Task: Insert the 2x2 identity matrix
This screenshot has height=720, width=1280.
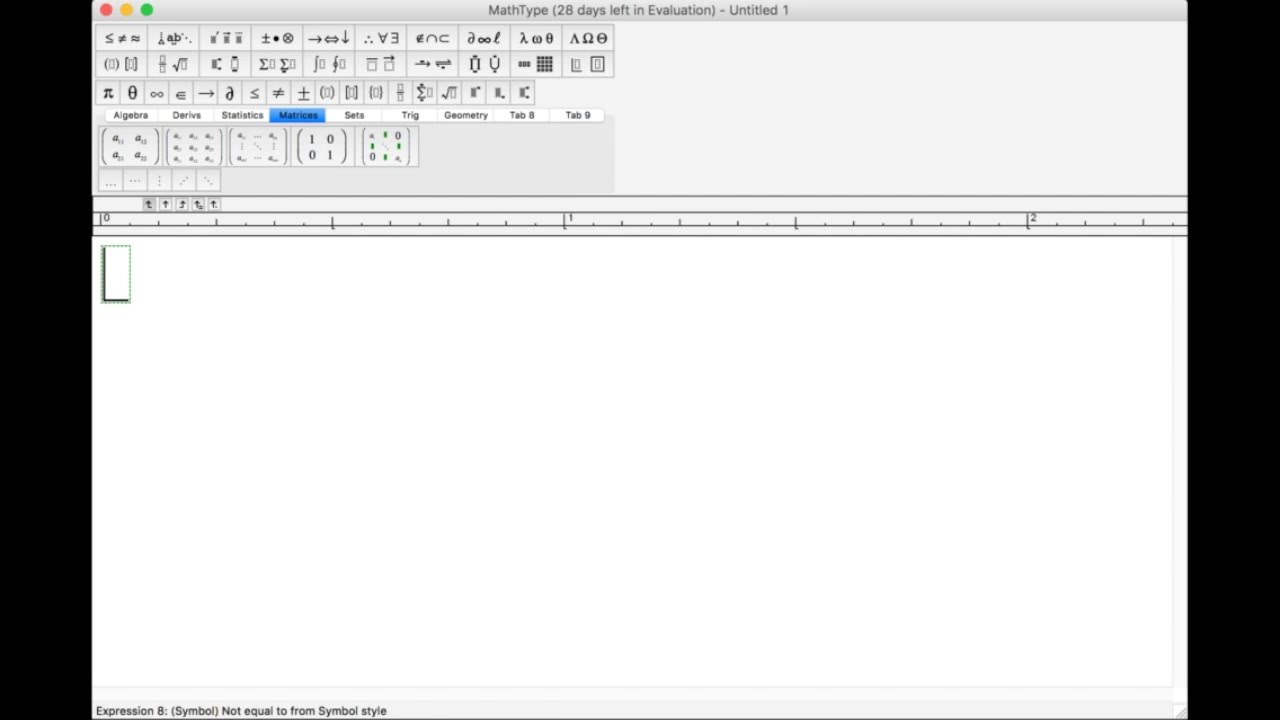Action: pos(322,147)
